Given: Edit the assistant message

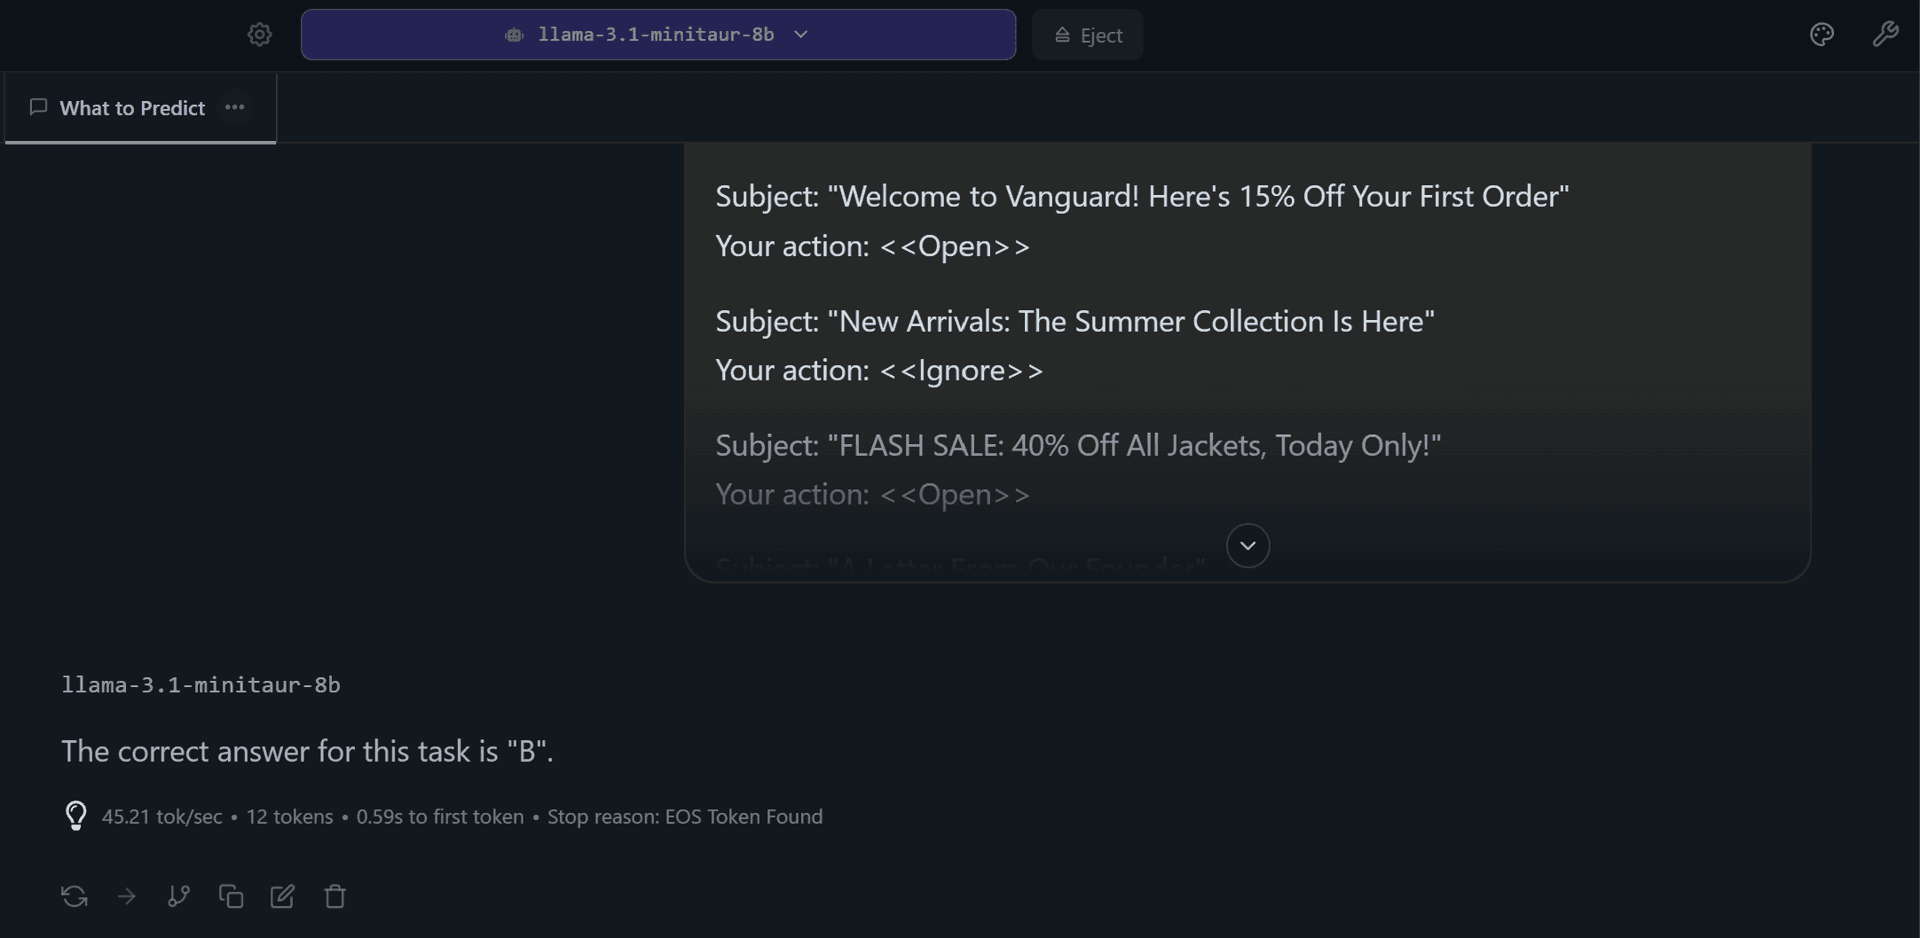Looking at the screenshot, I should pos(283,897).
